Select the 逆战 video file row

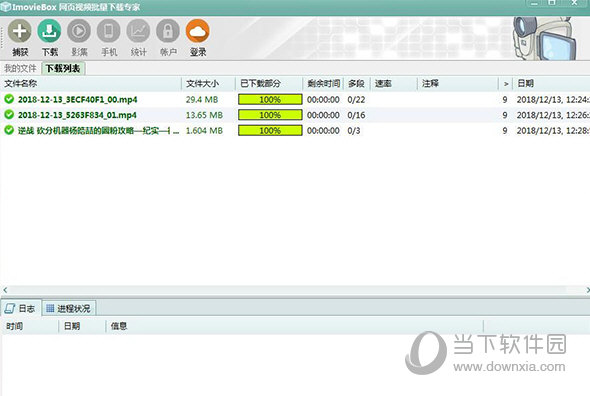[98, 130]
